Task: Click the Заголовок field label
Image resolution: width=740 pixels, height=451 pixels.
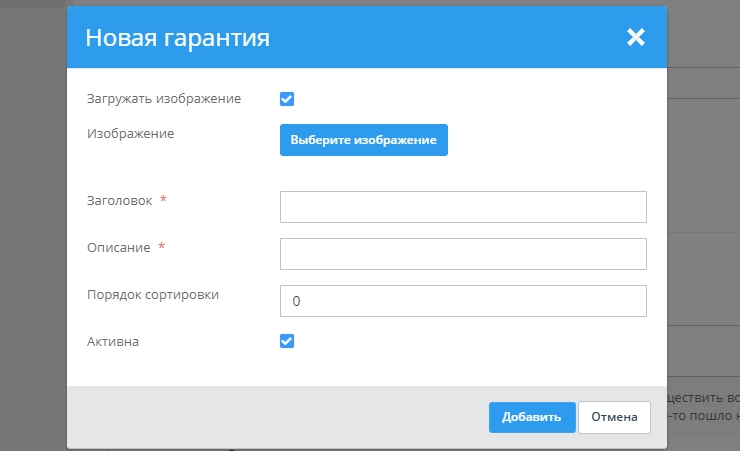Action: [120, 200]
